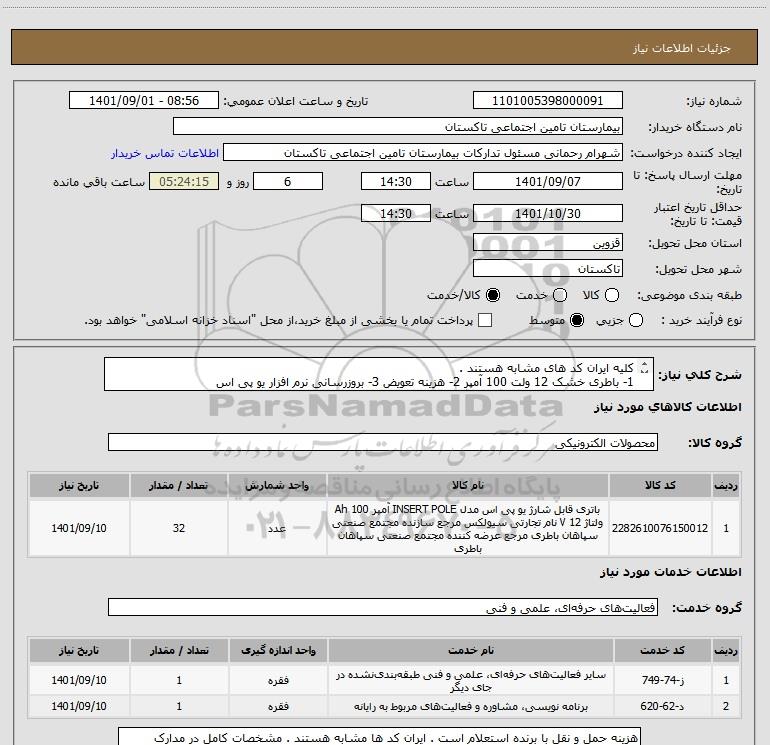
Task: Click the price validity time 14:30 field
Action: click(396, 213)
